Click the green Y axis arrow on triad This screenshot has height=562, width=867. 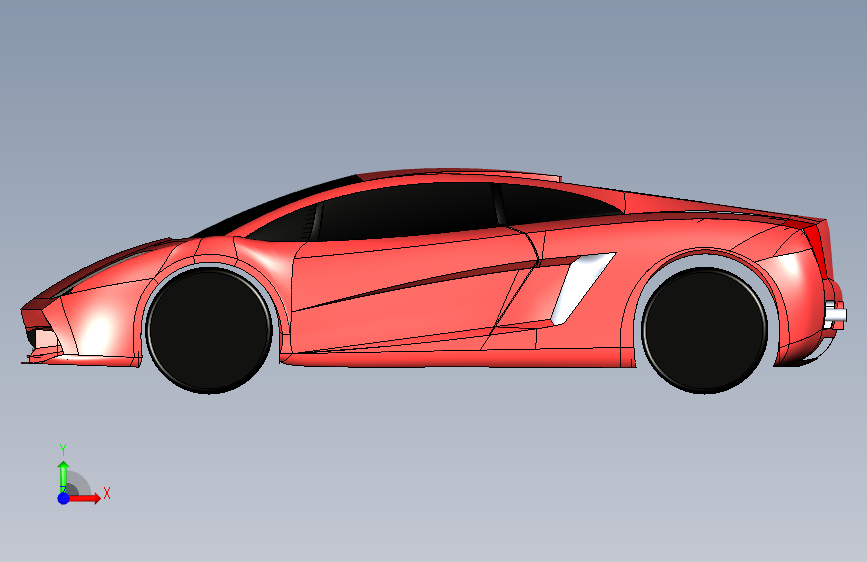tap(63, 475)
